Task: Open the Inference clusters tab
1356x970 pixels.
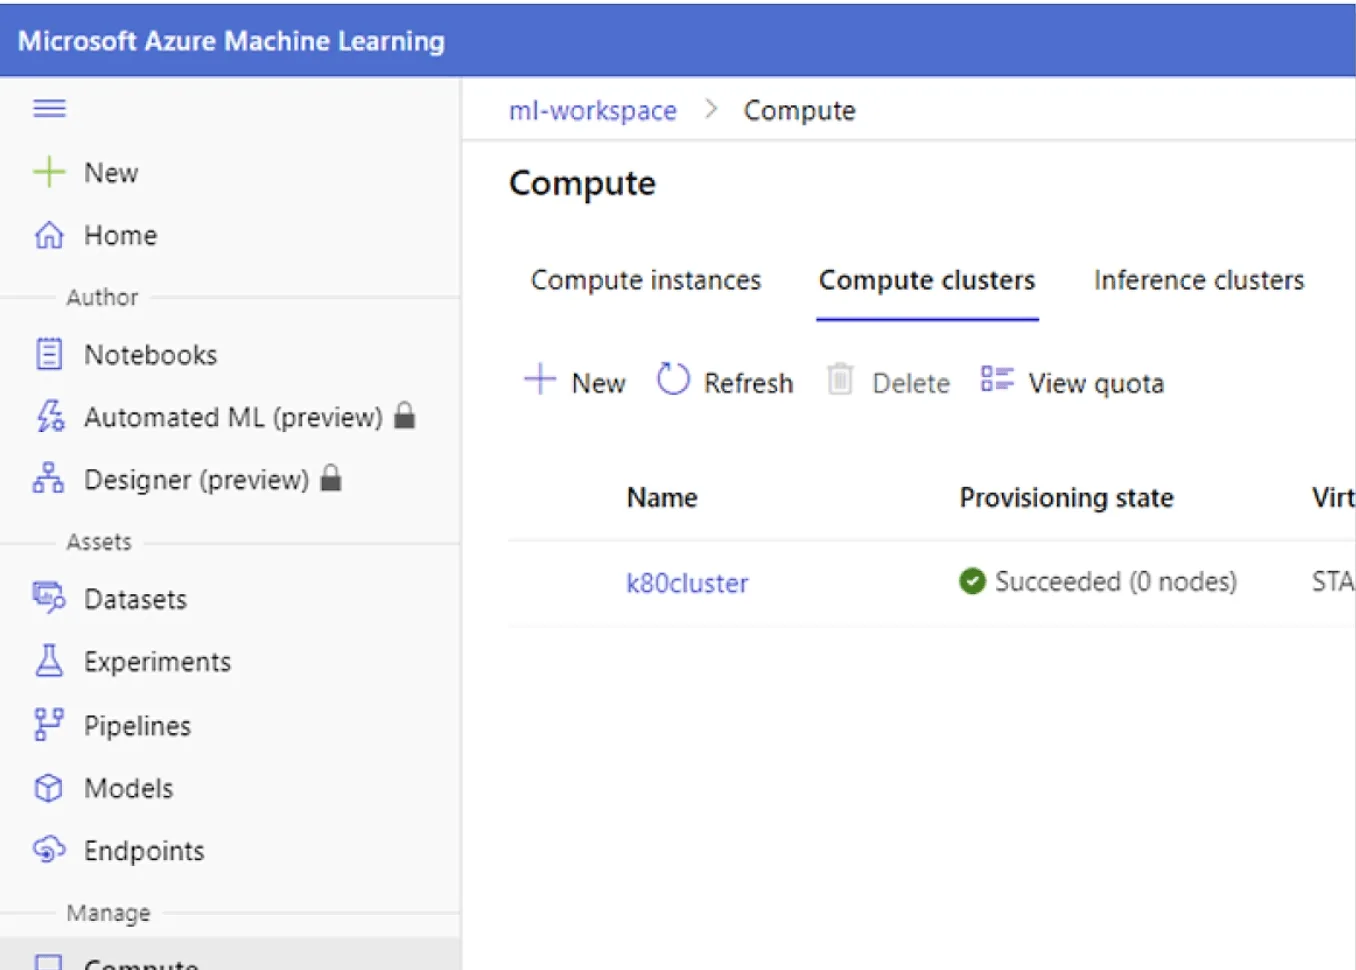Action: (x=1199, y=280)
